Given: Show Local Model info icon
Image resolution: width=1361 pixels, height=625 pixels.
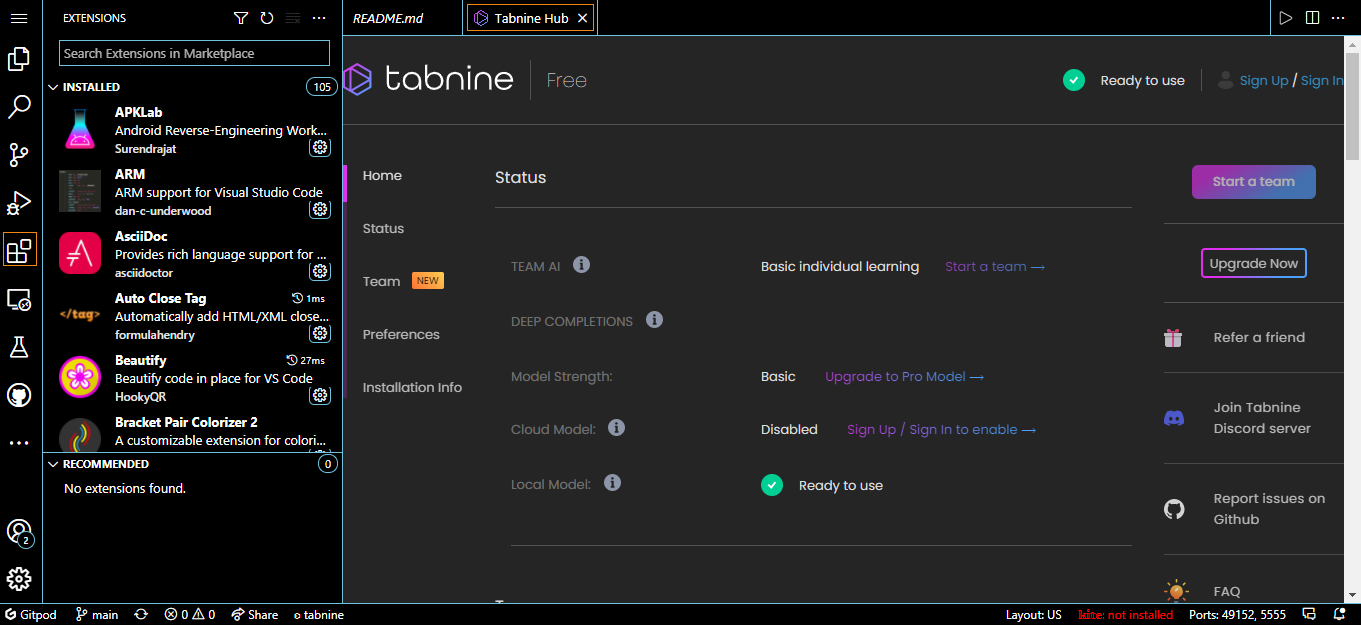Looking at the screenshot, I should [x=613, y=482].
